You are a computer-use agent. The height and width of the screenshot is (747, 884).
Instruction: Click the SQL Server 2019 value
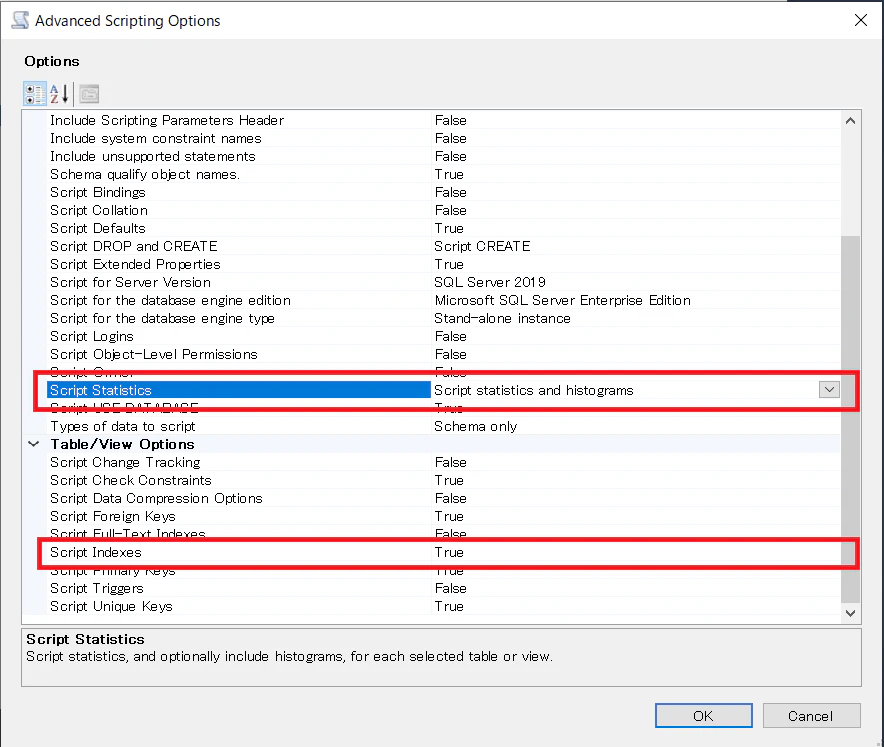[490, 282]
